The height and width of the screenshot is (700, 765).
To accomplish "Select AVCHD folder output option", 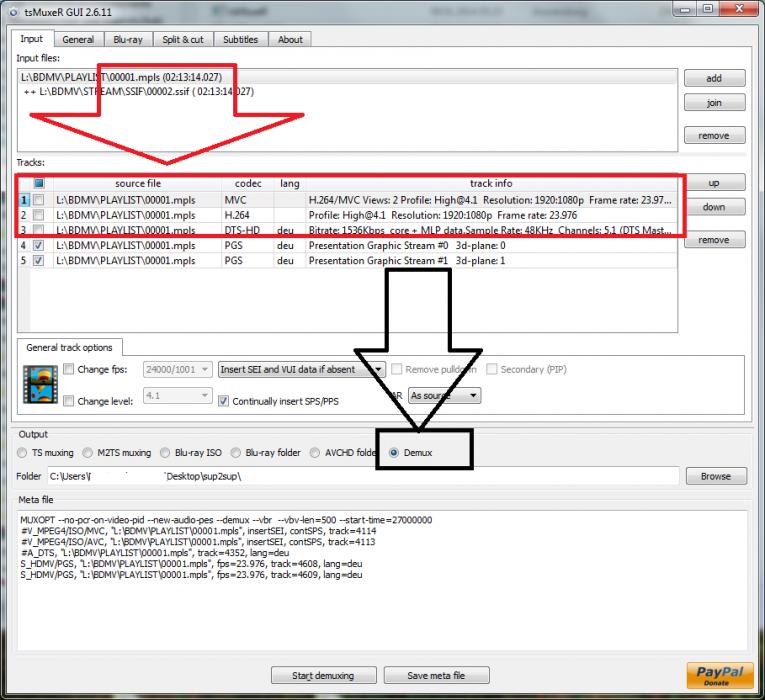I will click(315, 453).
